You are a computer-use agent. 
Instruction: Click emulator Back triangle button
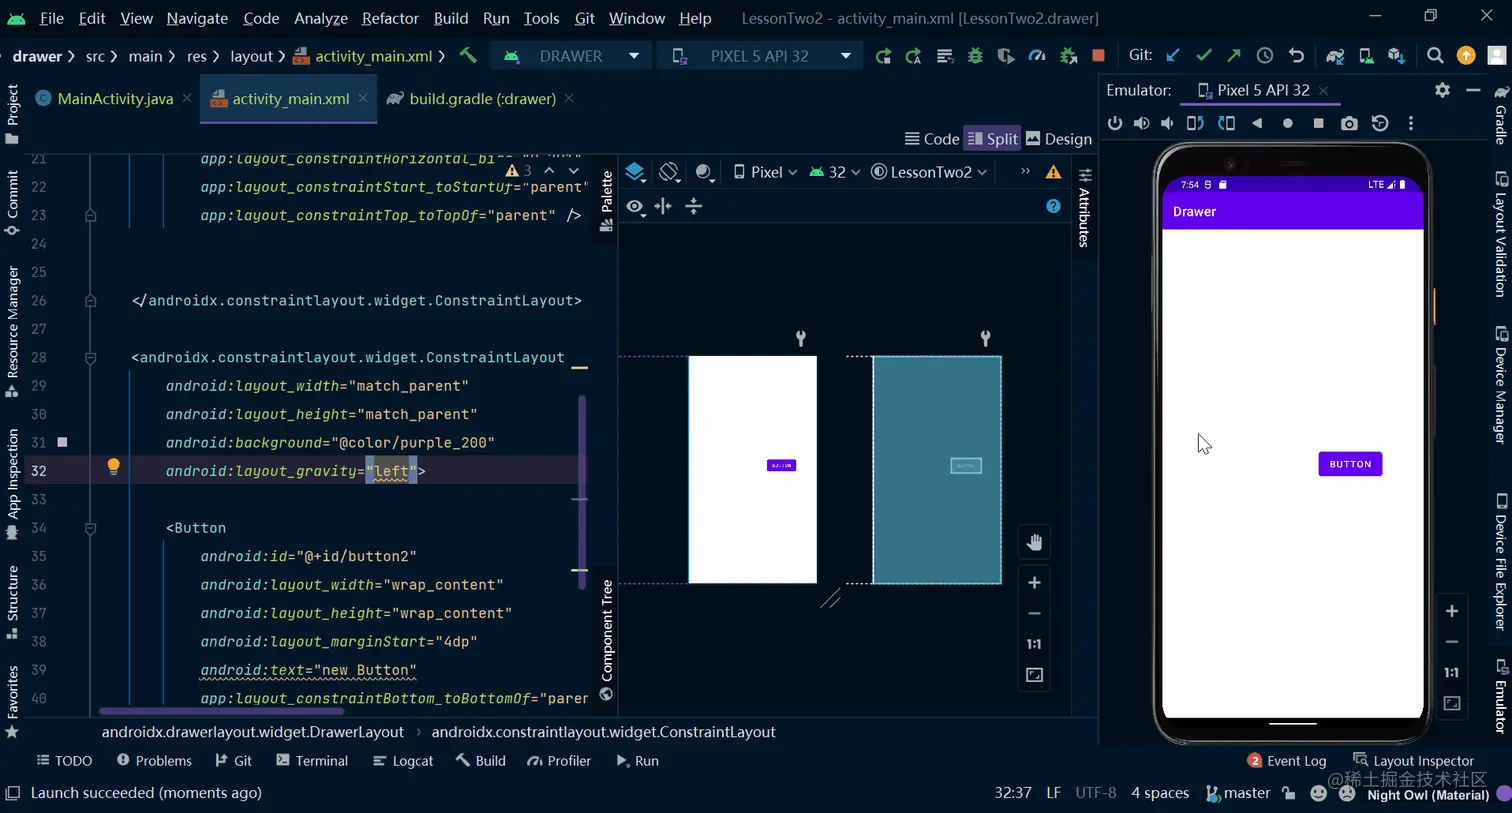(1257, 123)
